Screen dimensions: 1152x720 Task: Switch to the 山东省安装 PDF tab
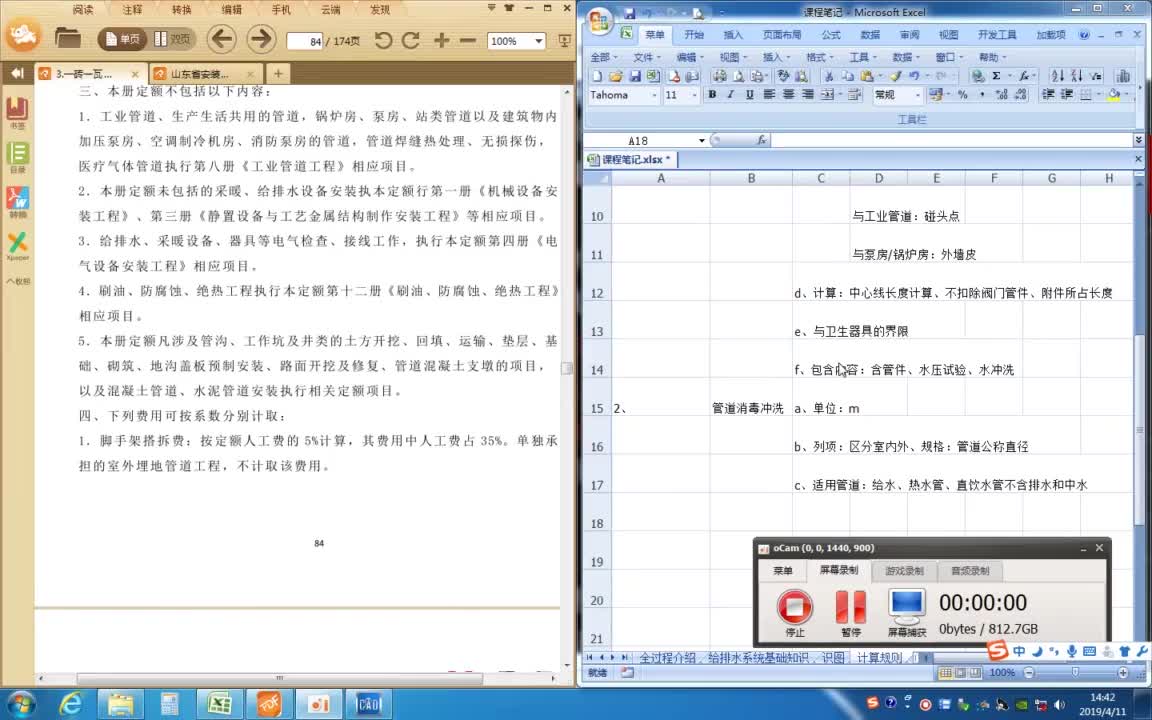[206, 73]
